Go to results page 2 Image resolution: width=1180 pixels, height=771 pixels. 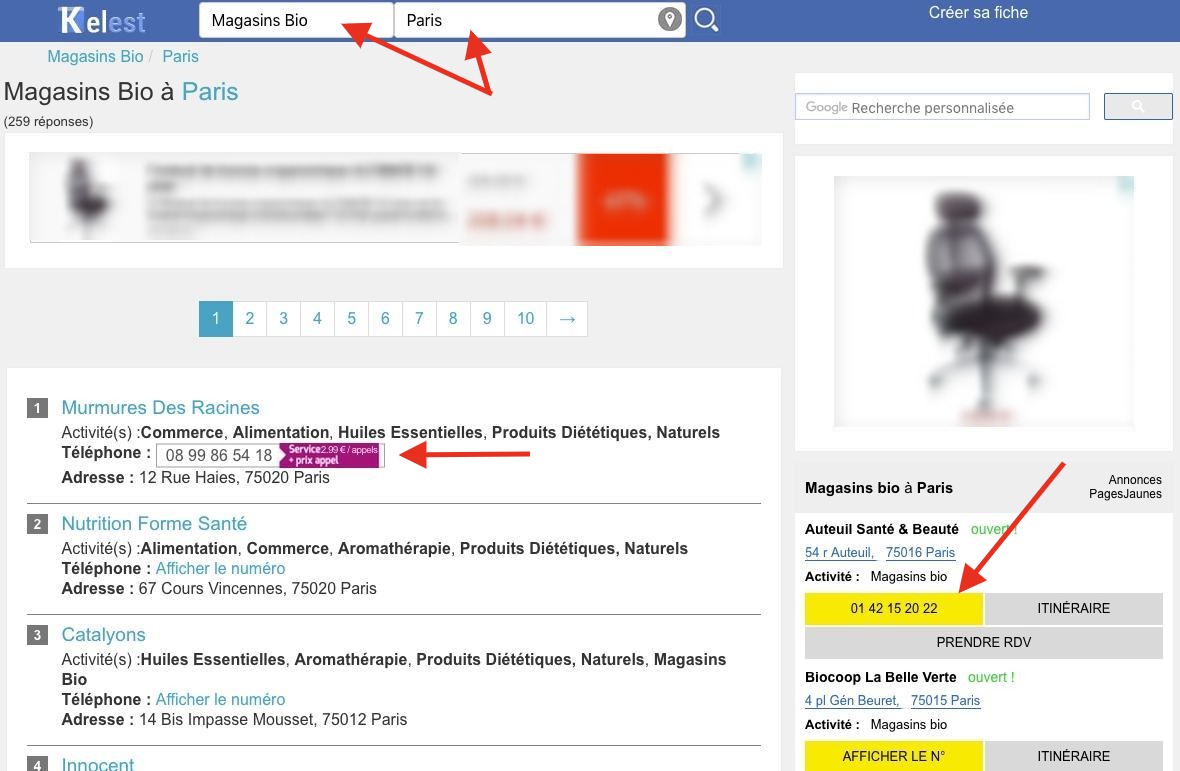[x=249, y=319]
